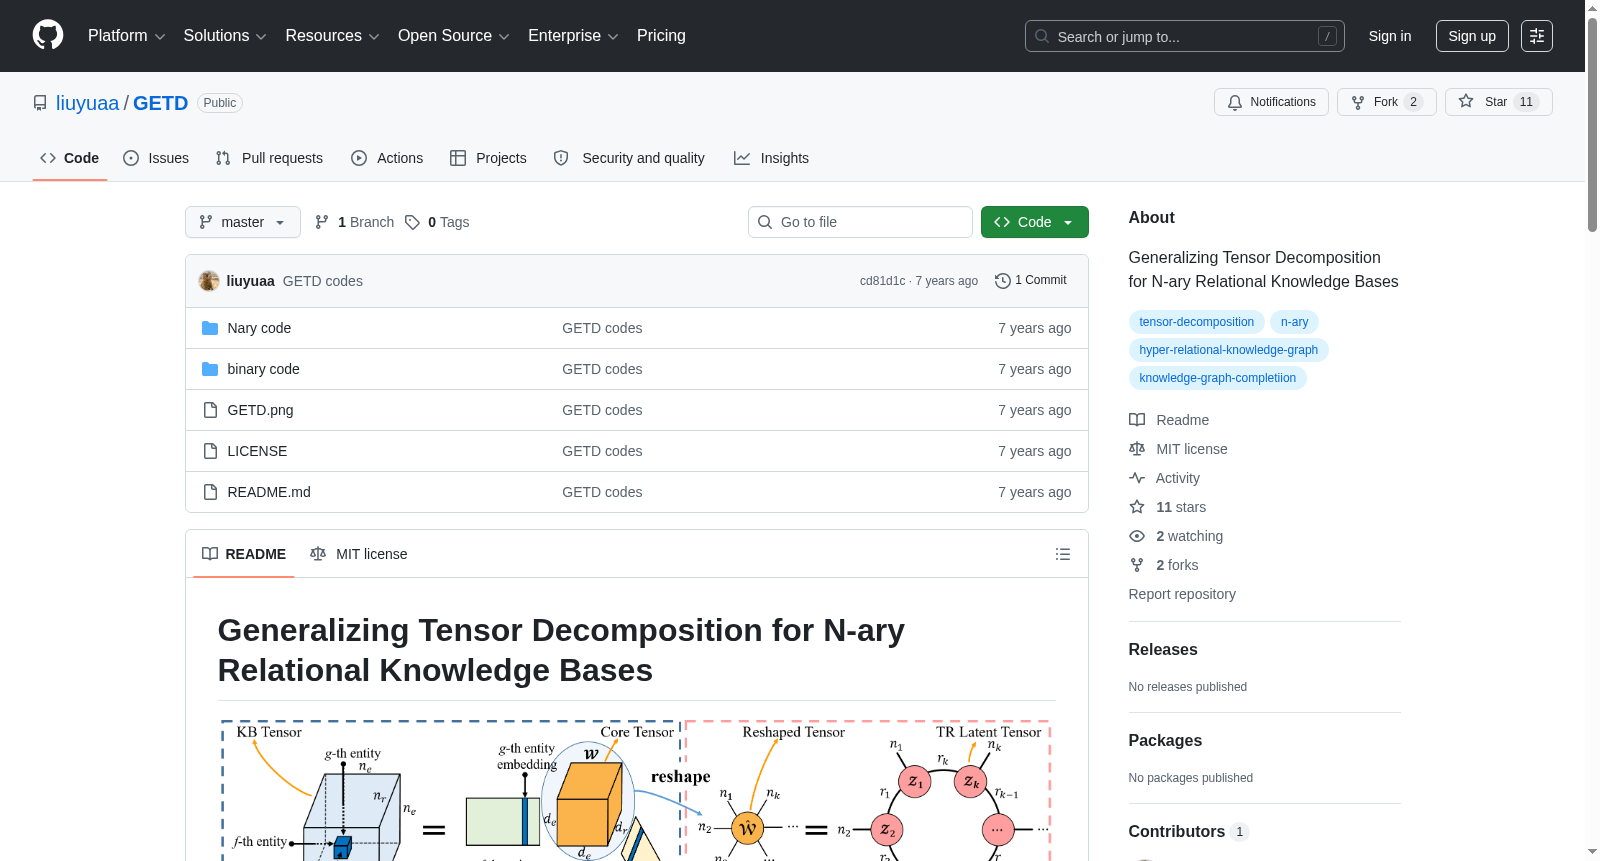Open the GitHub homepage logo
Viewport: 1600px width, 861px height.
48,36
